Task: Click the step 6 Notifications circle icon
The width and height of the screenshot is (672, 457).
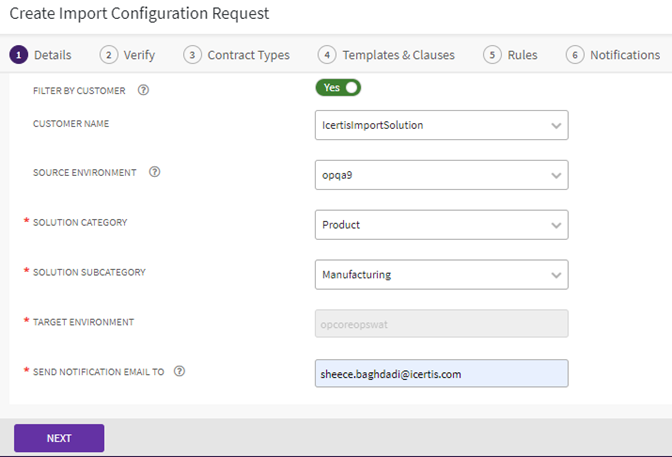Action: click(x=575, y=55)
